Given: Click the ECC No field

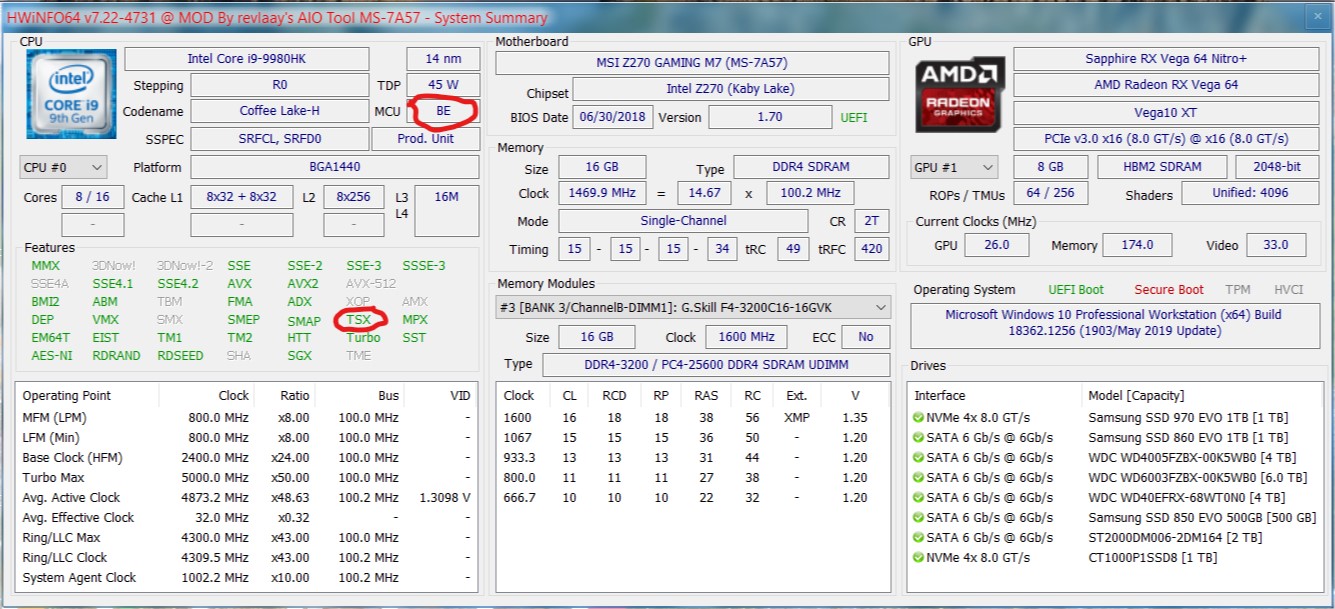Looking at the screenshot, I should [865, 337].
